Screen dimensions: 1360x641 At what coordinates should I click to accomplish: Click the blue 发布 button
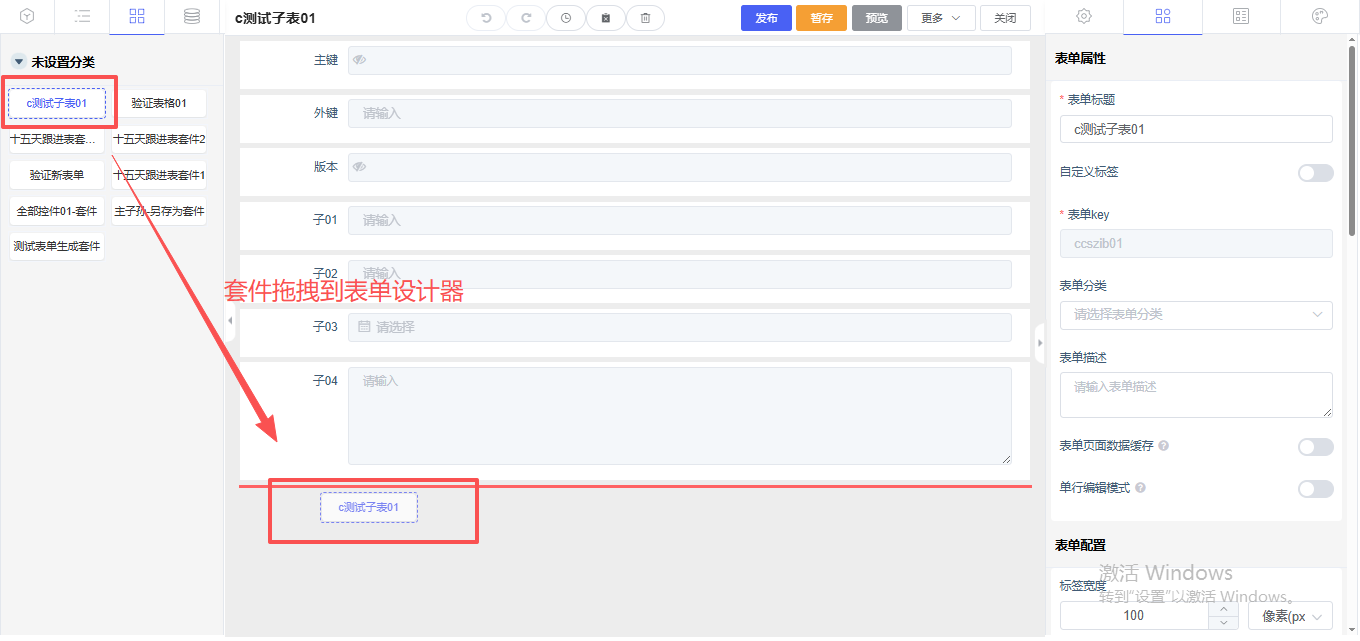click(x=766, y=18)
